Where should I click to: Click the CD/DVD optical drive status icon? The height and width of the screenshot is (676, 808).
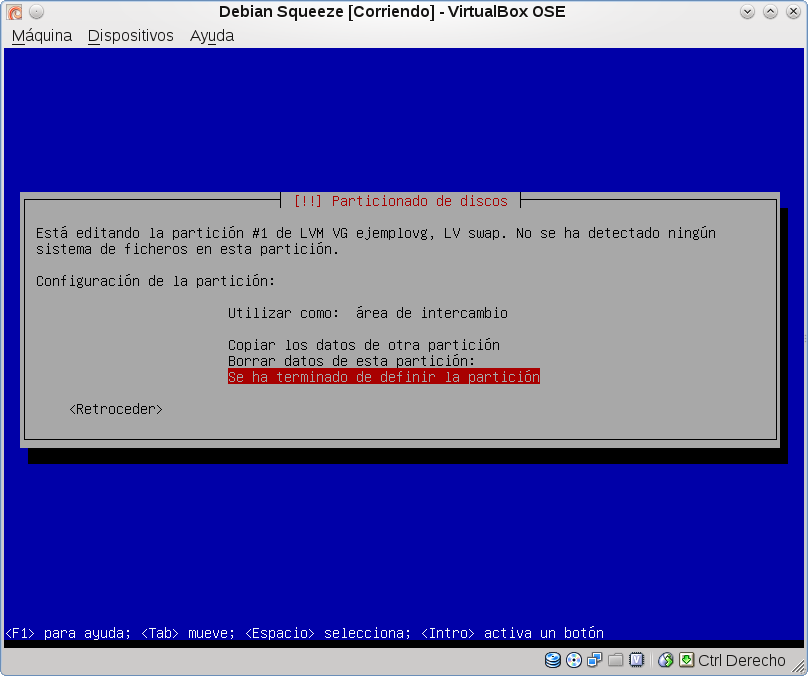coord(574,660)
